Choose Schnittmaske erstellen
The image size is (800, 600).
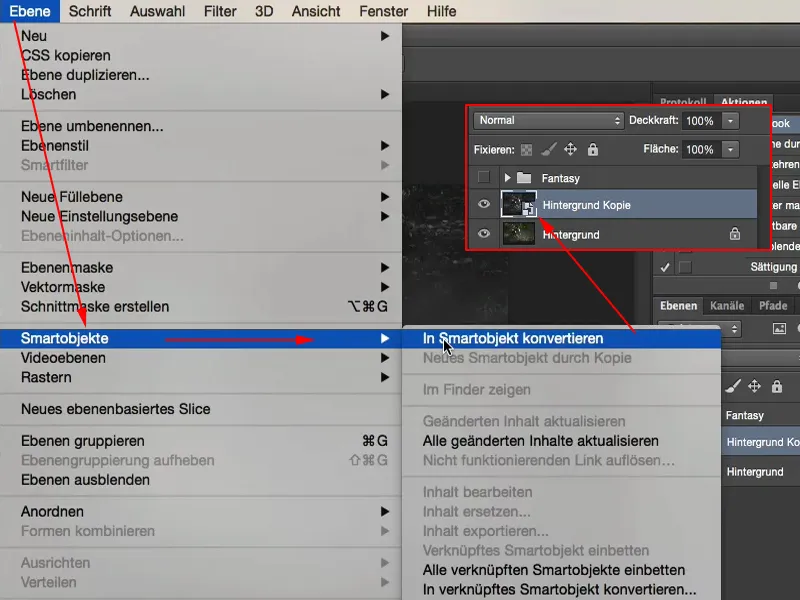[x=201, y=307]
